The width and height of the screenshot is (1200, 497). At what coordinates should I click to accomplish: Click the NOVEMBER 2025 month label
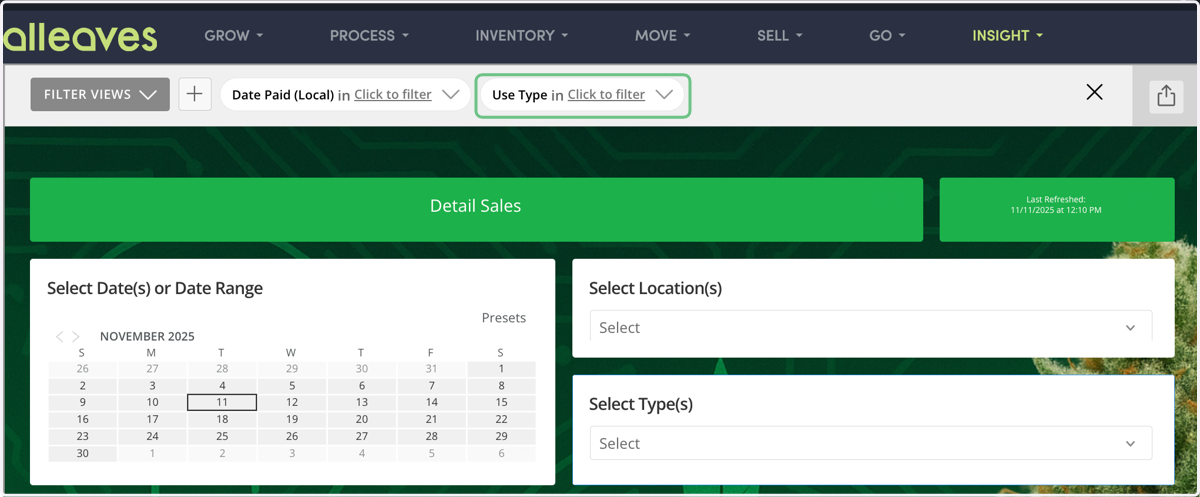click(147, 337)
